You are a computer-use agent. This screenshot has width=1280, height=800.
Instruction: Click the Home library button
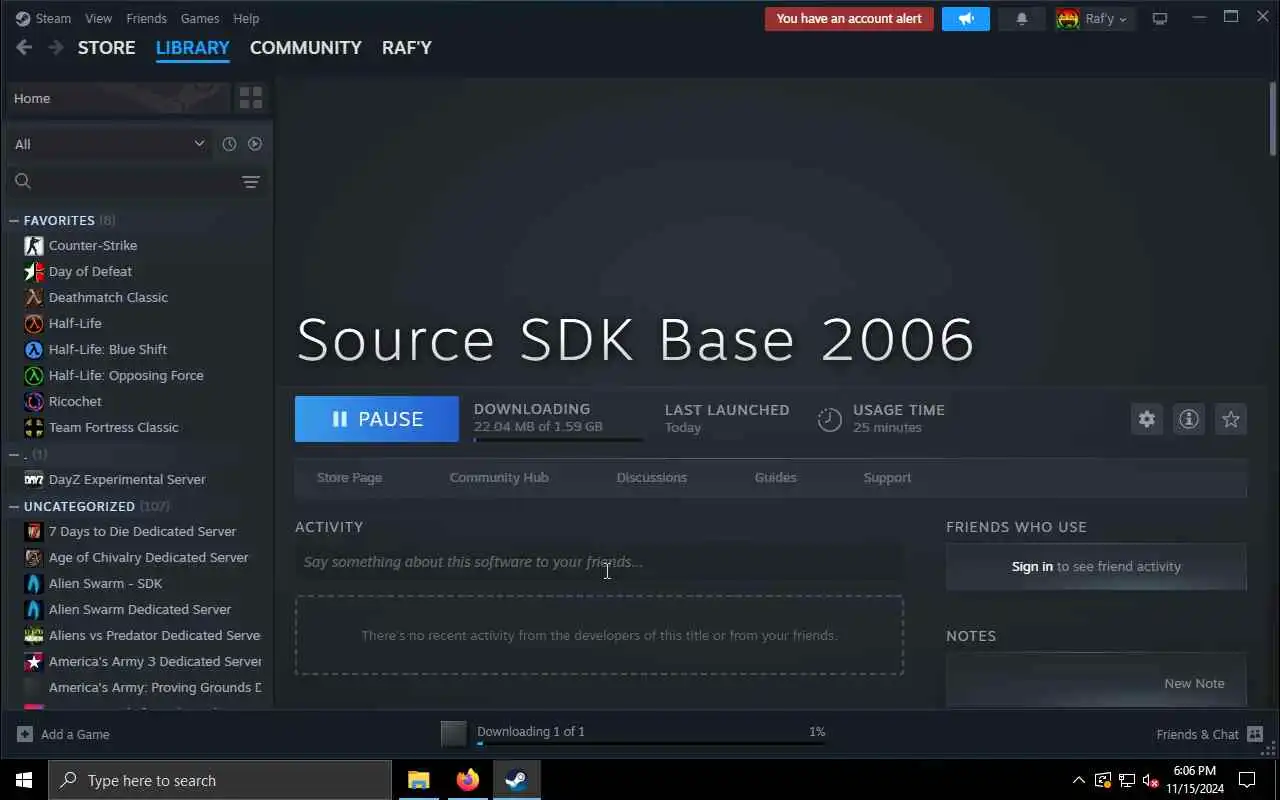[118, 98]
